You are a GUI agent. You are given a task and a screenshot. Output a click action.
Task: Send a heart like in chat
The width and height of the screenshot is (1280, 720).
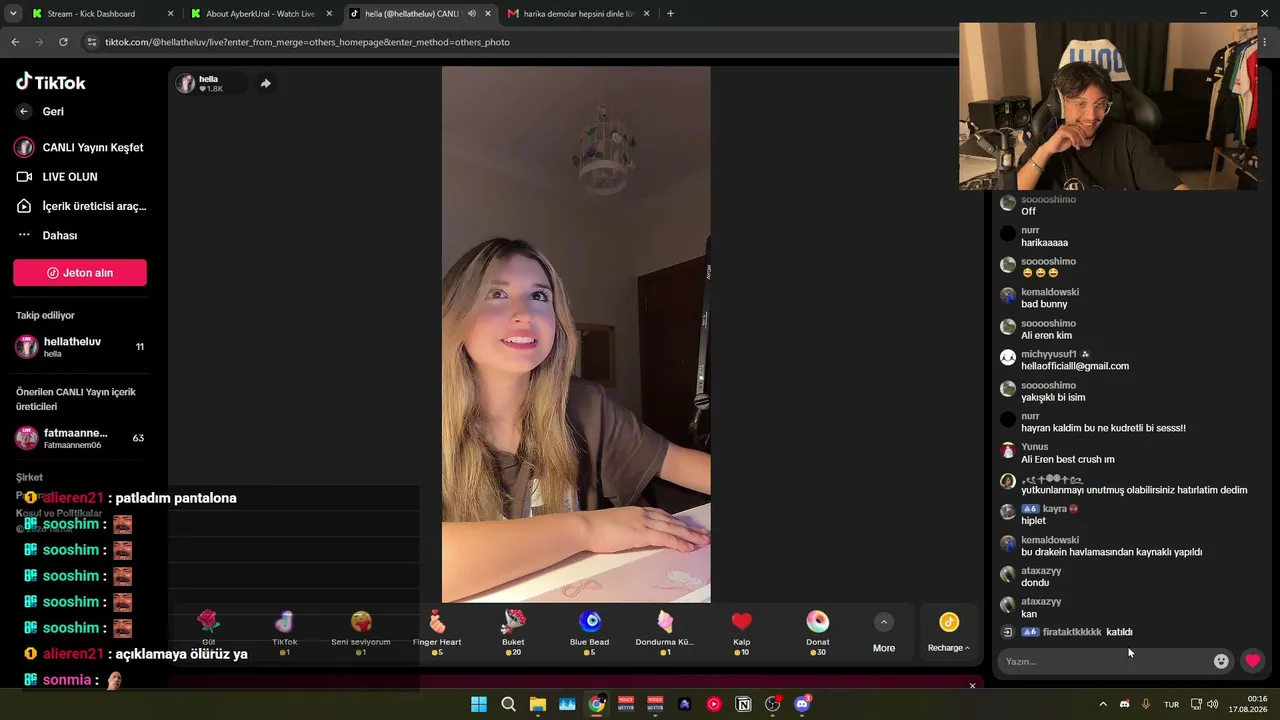point(1252,661)
